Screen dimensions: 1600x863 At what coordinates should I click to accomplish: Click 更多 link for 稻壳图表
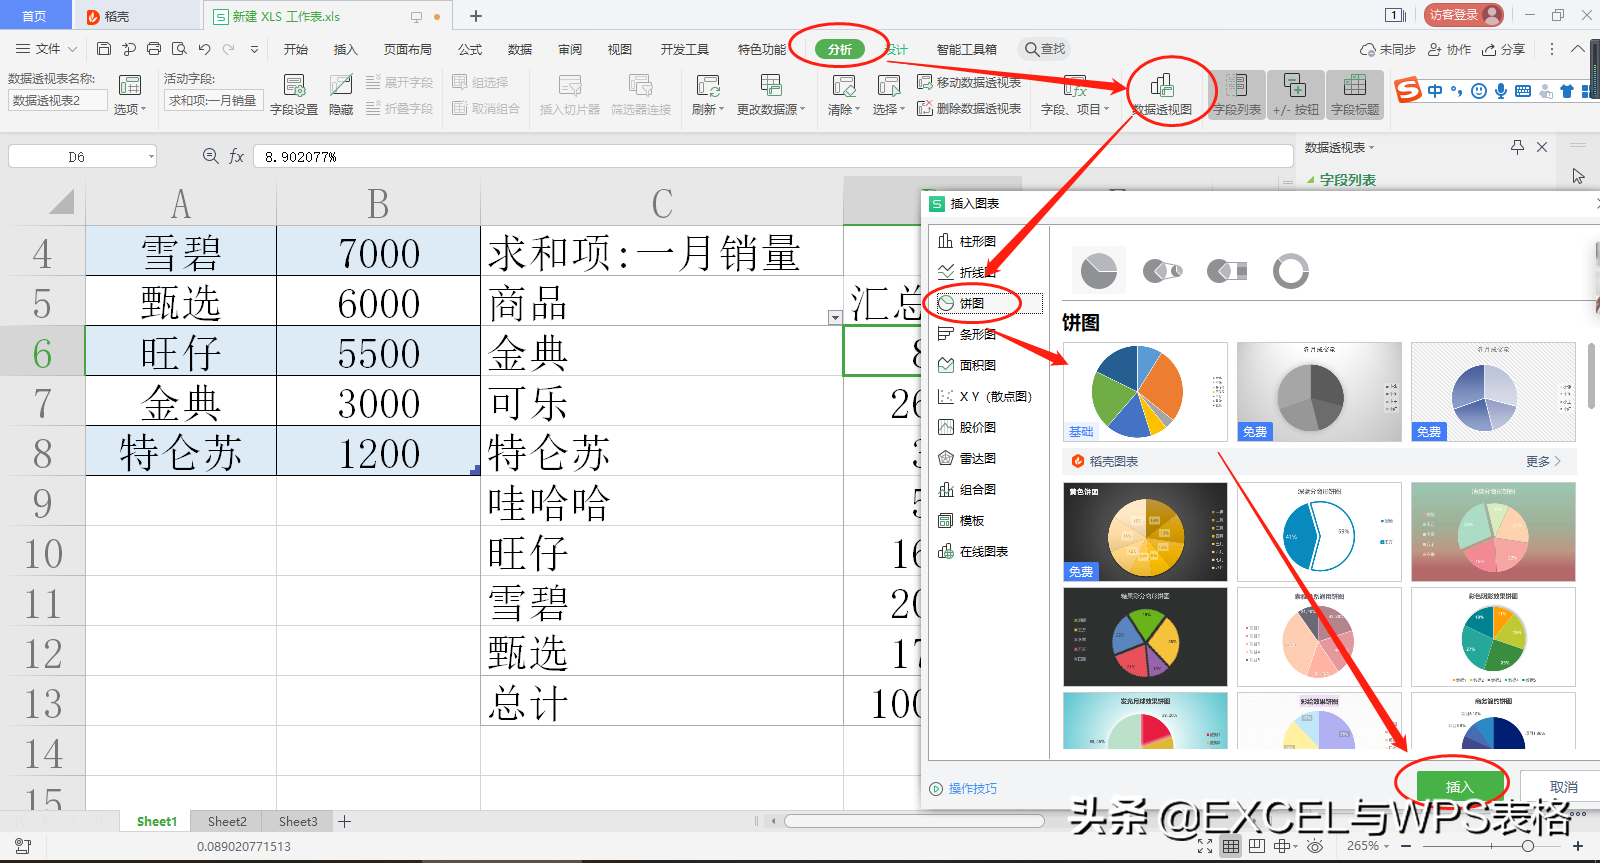click(x=1543, y=461)
